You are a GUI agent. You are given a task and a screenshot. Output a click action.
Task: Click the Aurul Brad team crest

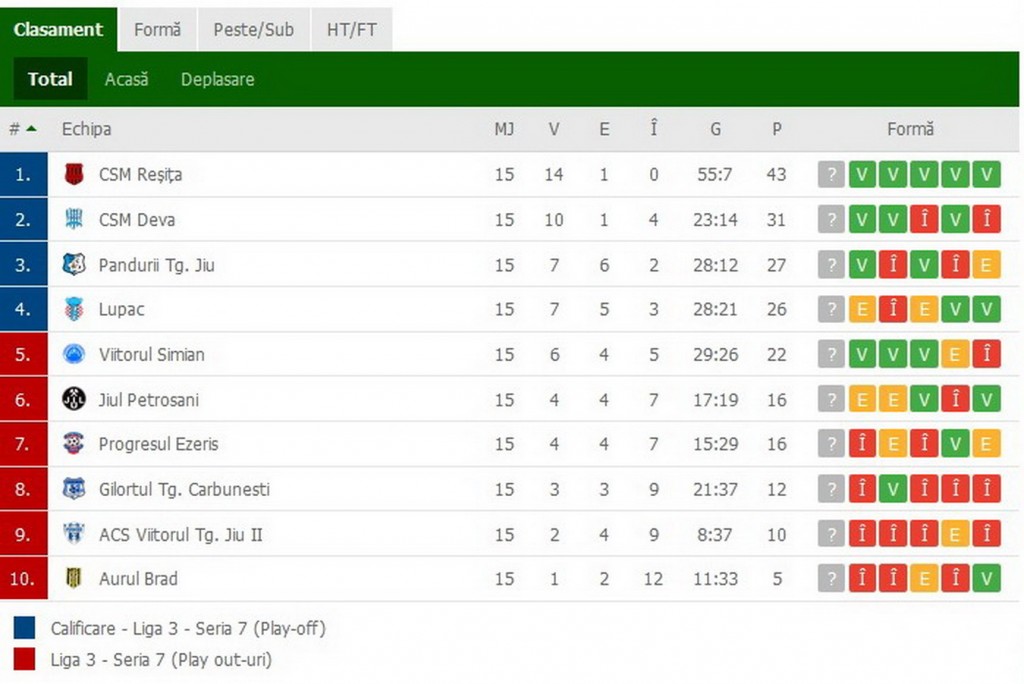[74, 578]
